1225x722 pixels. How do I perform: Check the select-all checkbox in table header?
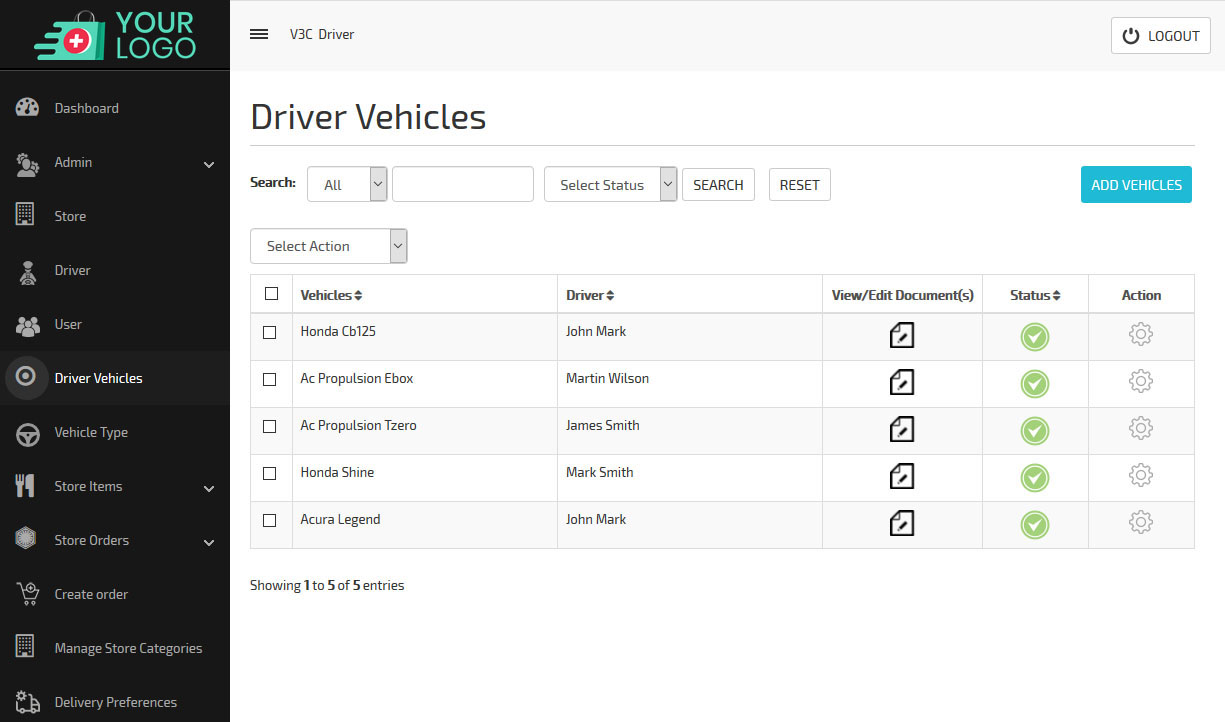(271, 294)
